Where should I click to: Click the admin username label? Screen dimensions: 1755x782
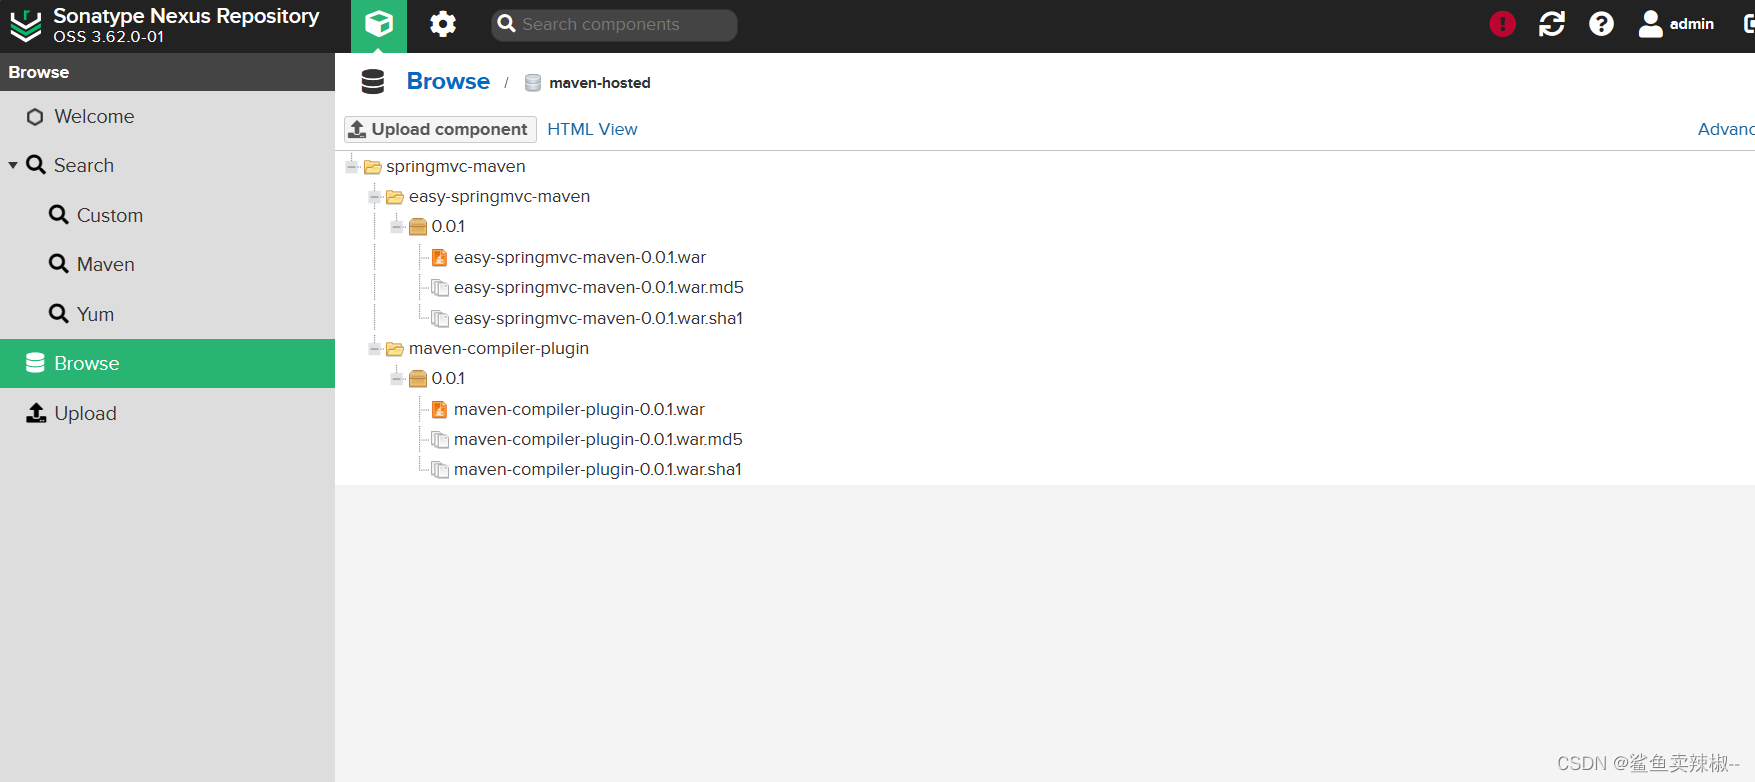(1692, 24)
